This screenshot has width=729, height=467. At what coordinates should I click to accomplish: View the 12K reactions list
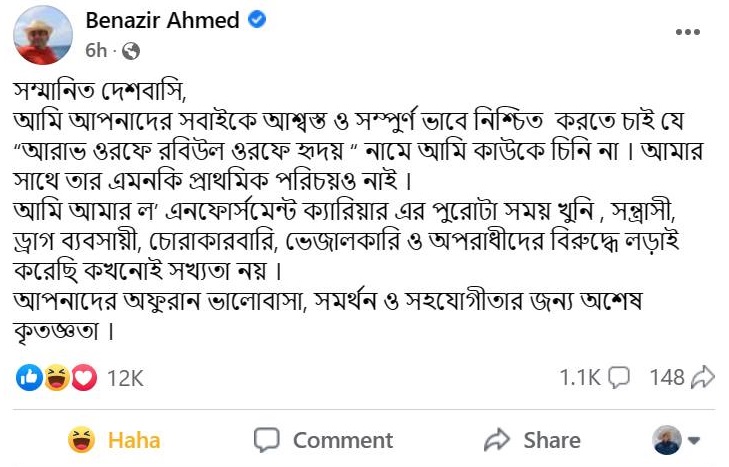point(126,377)
